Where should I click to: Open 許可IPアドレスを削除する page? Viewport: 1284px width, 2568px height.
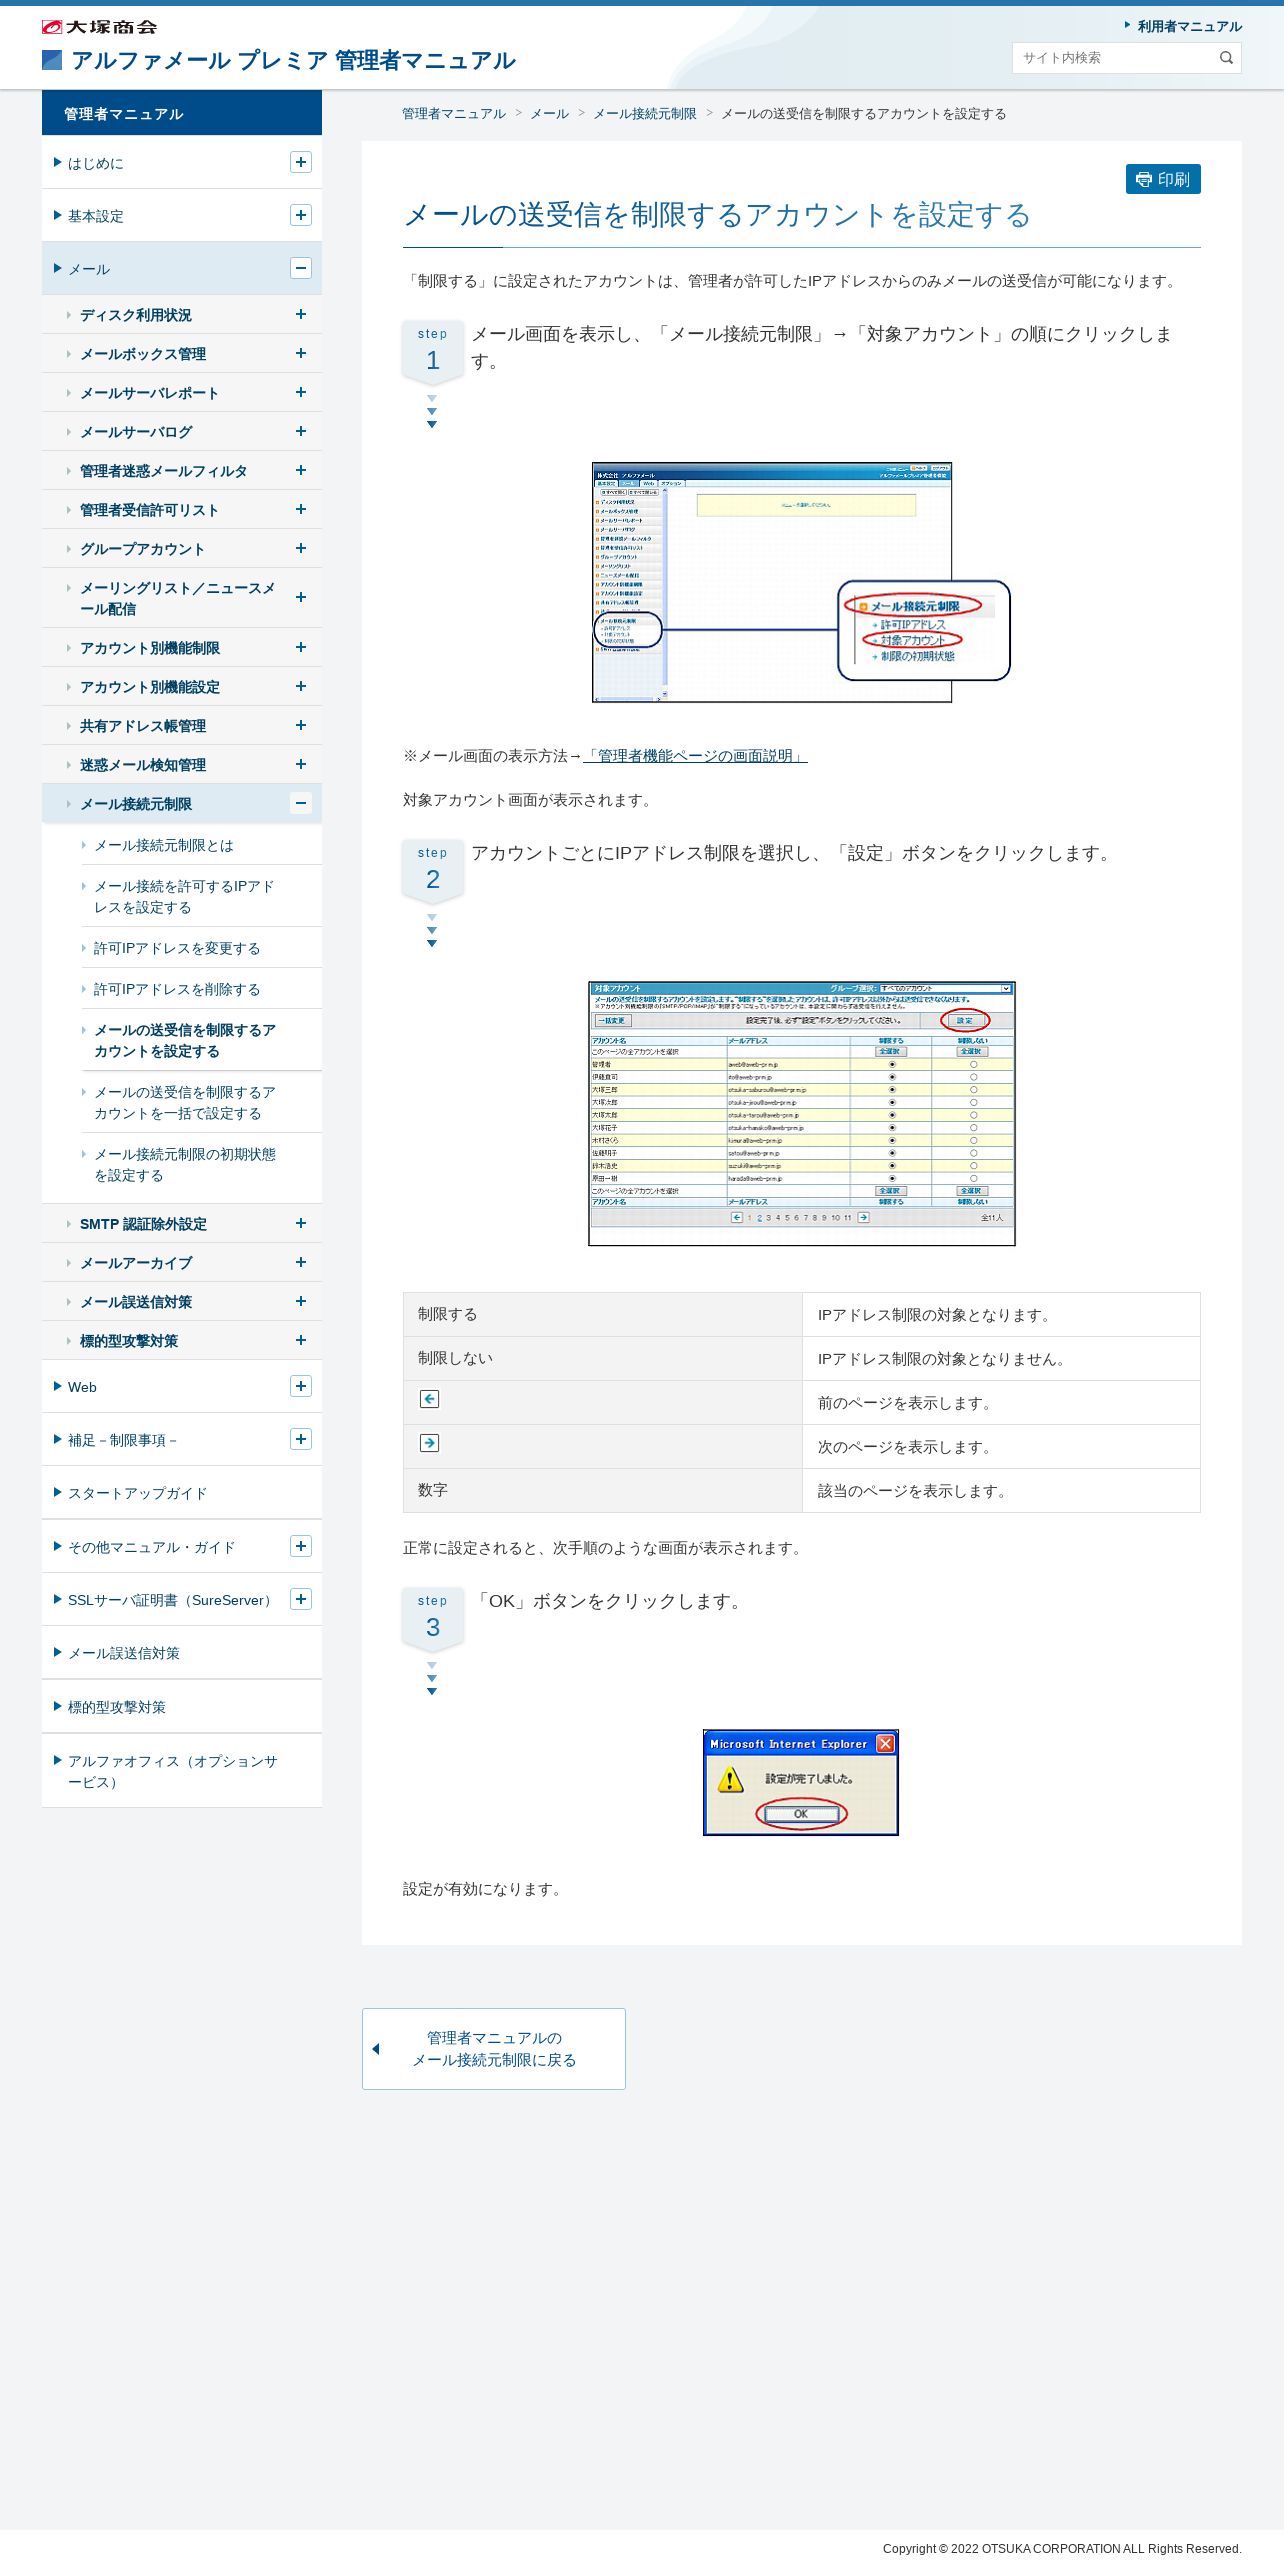[x=177, y=990]
